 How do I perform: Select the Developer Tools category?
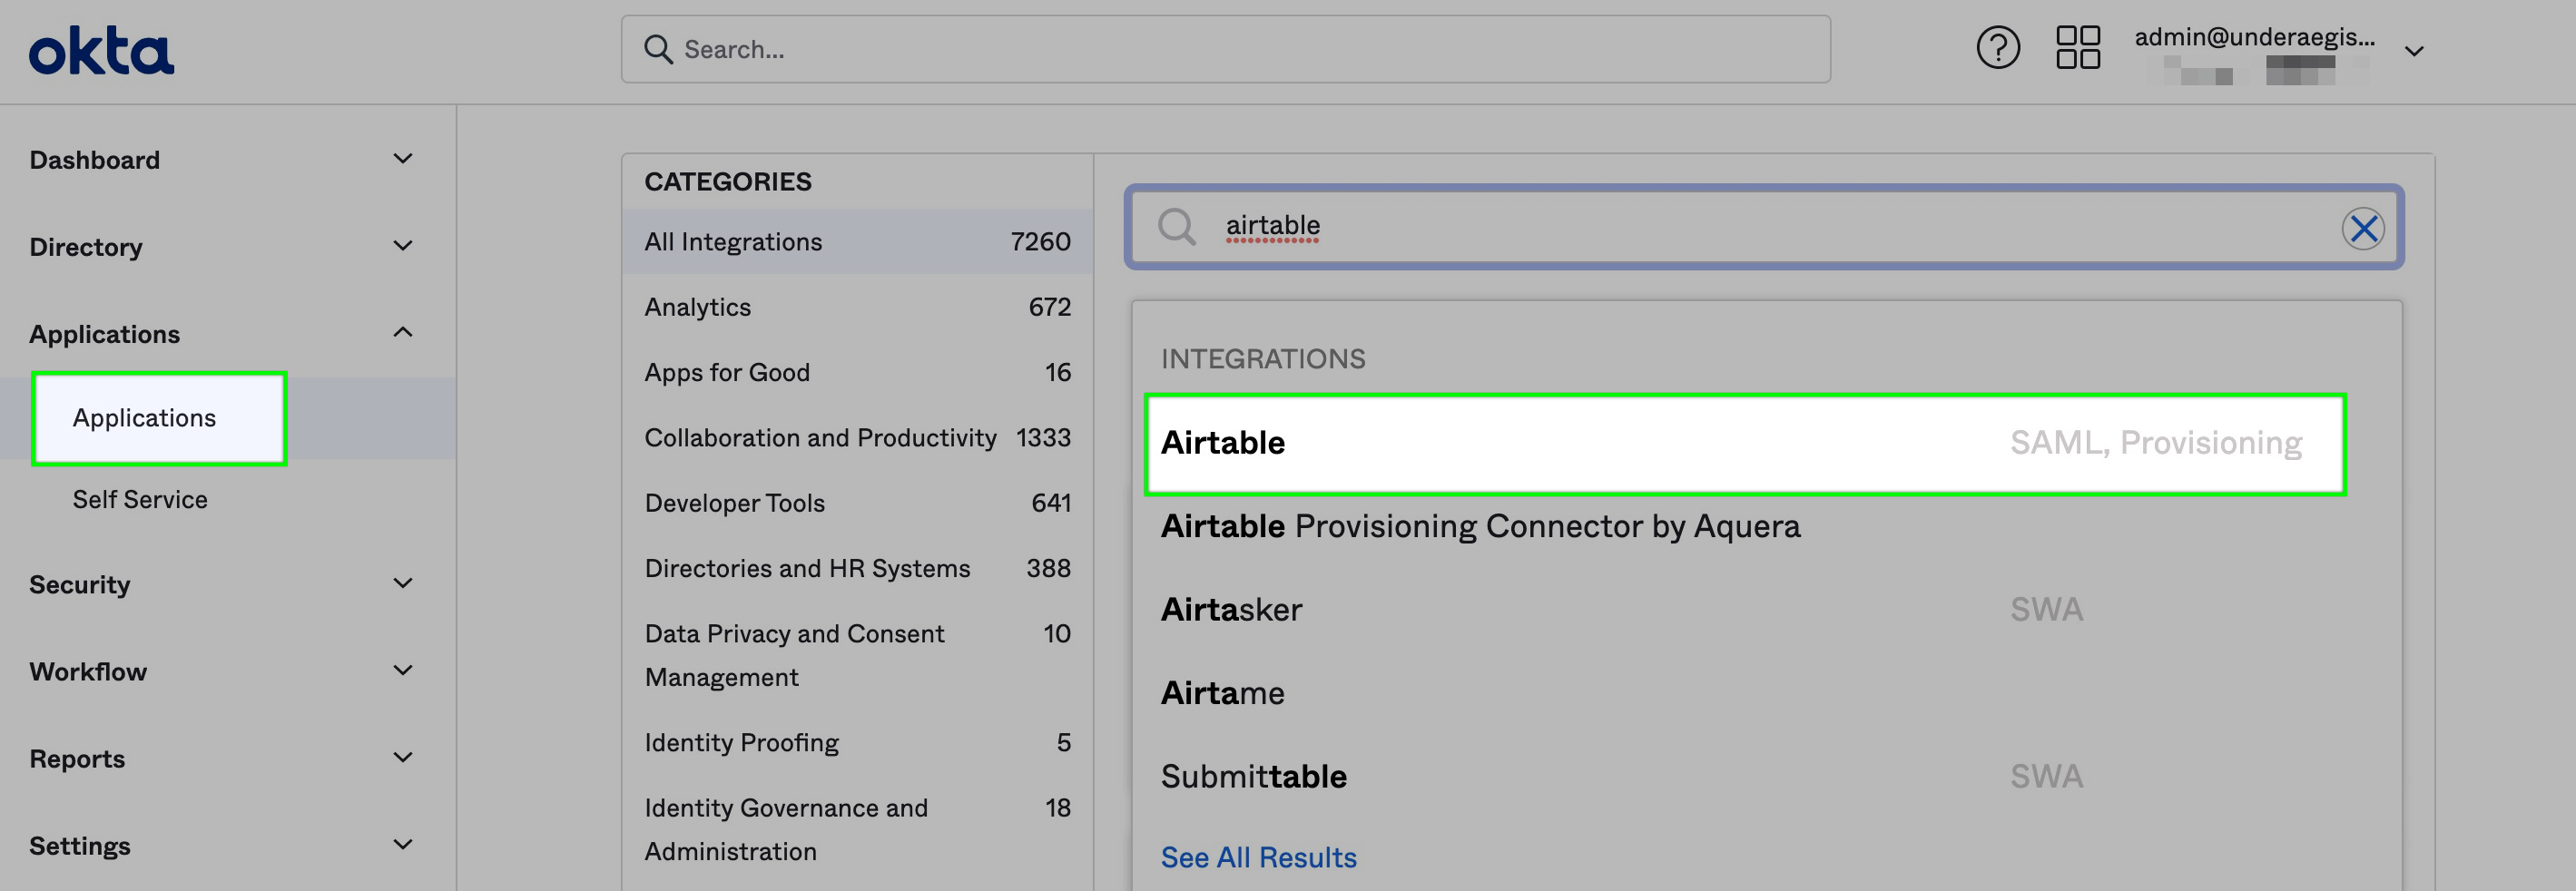[x=857, y=503]
